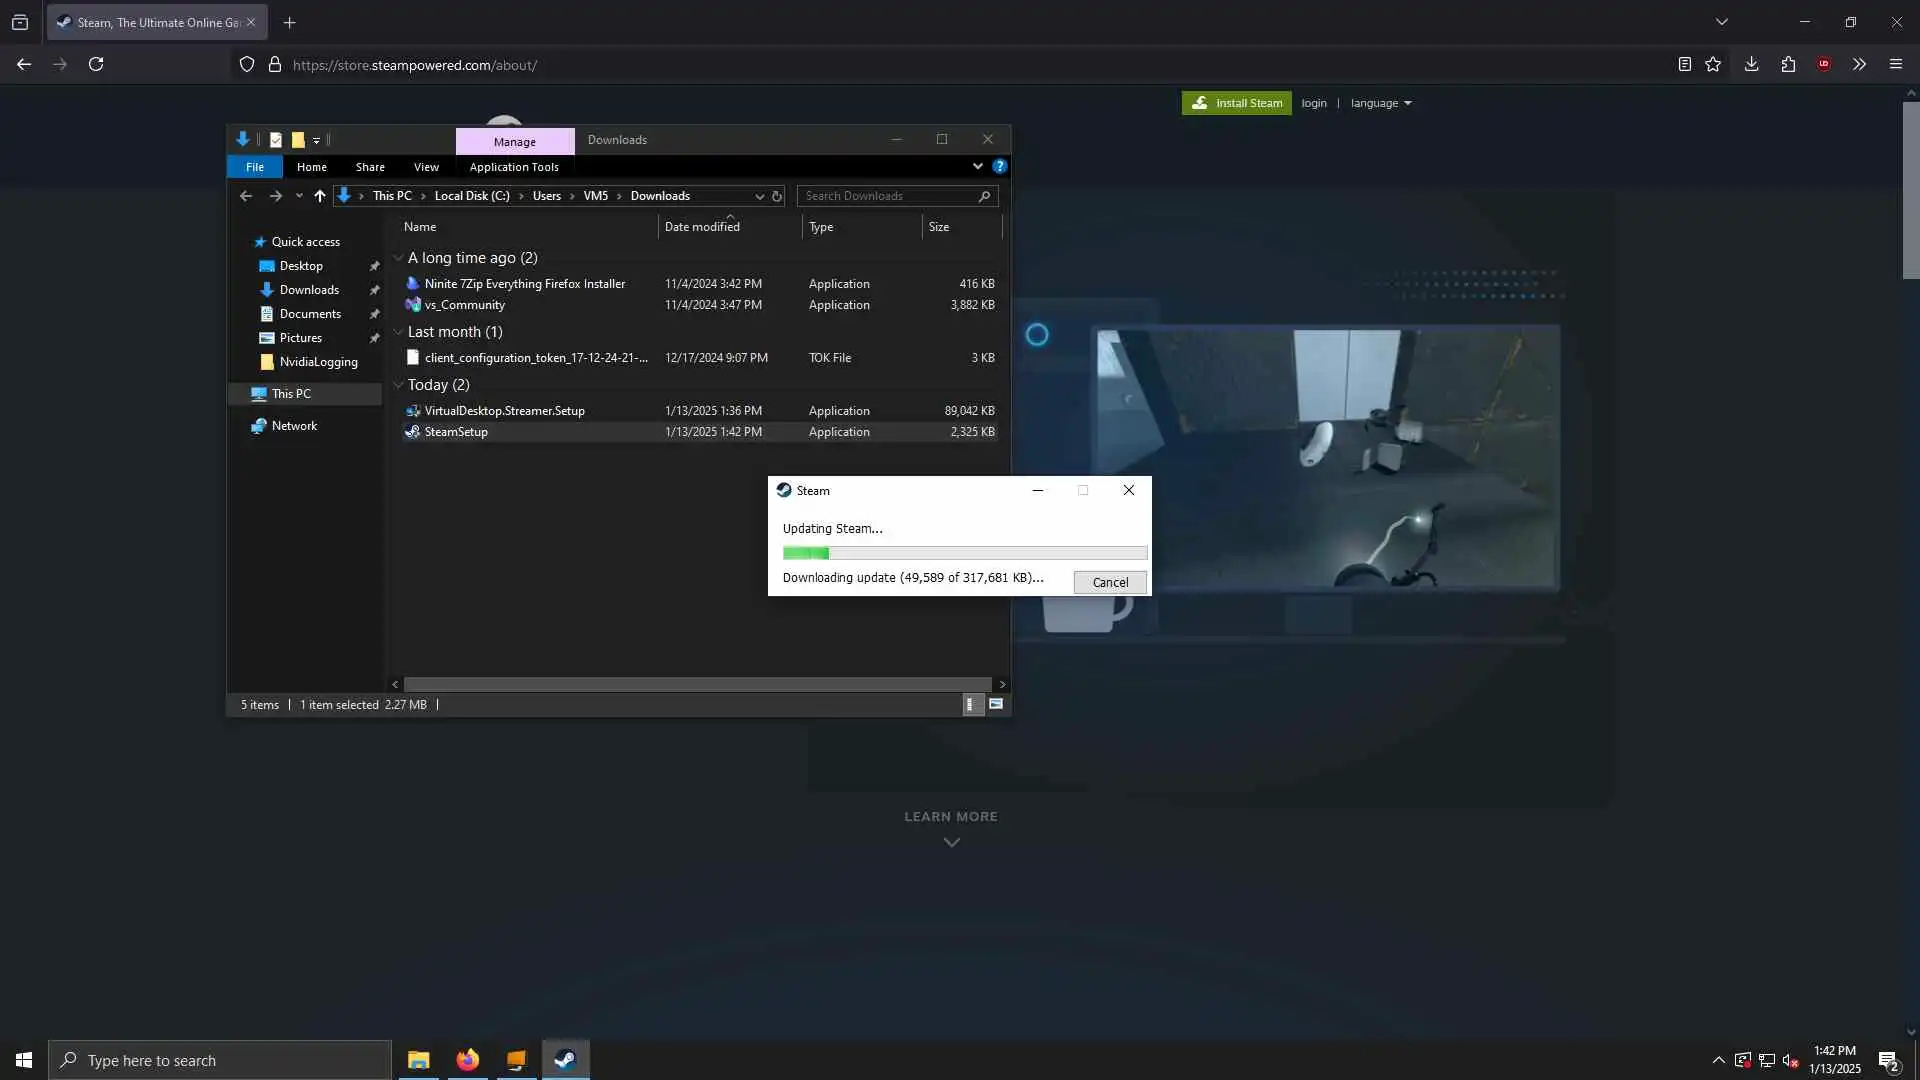
Task: Switch to large icons view toggle
Action: tap(996, 705)
